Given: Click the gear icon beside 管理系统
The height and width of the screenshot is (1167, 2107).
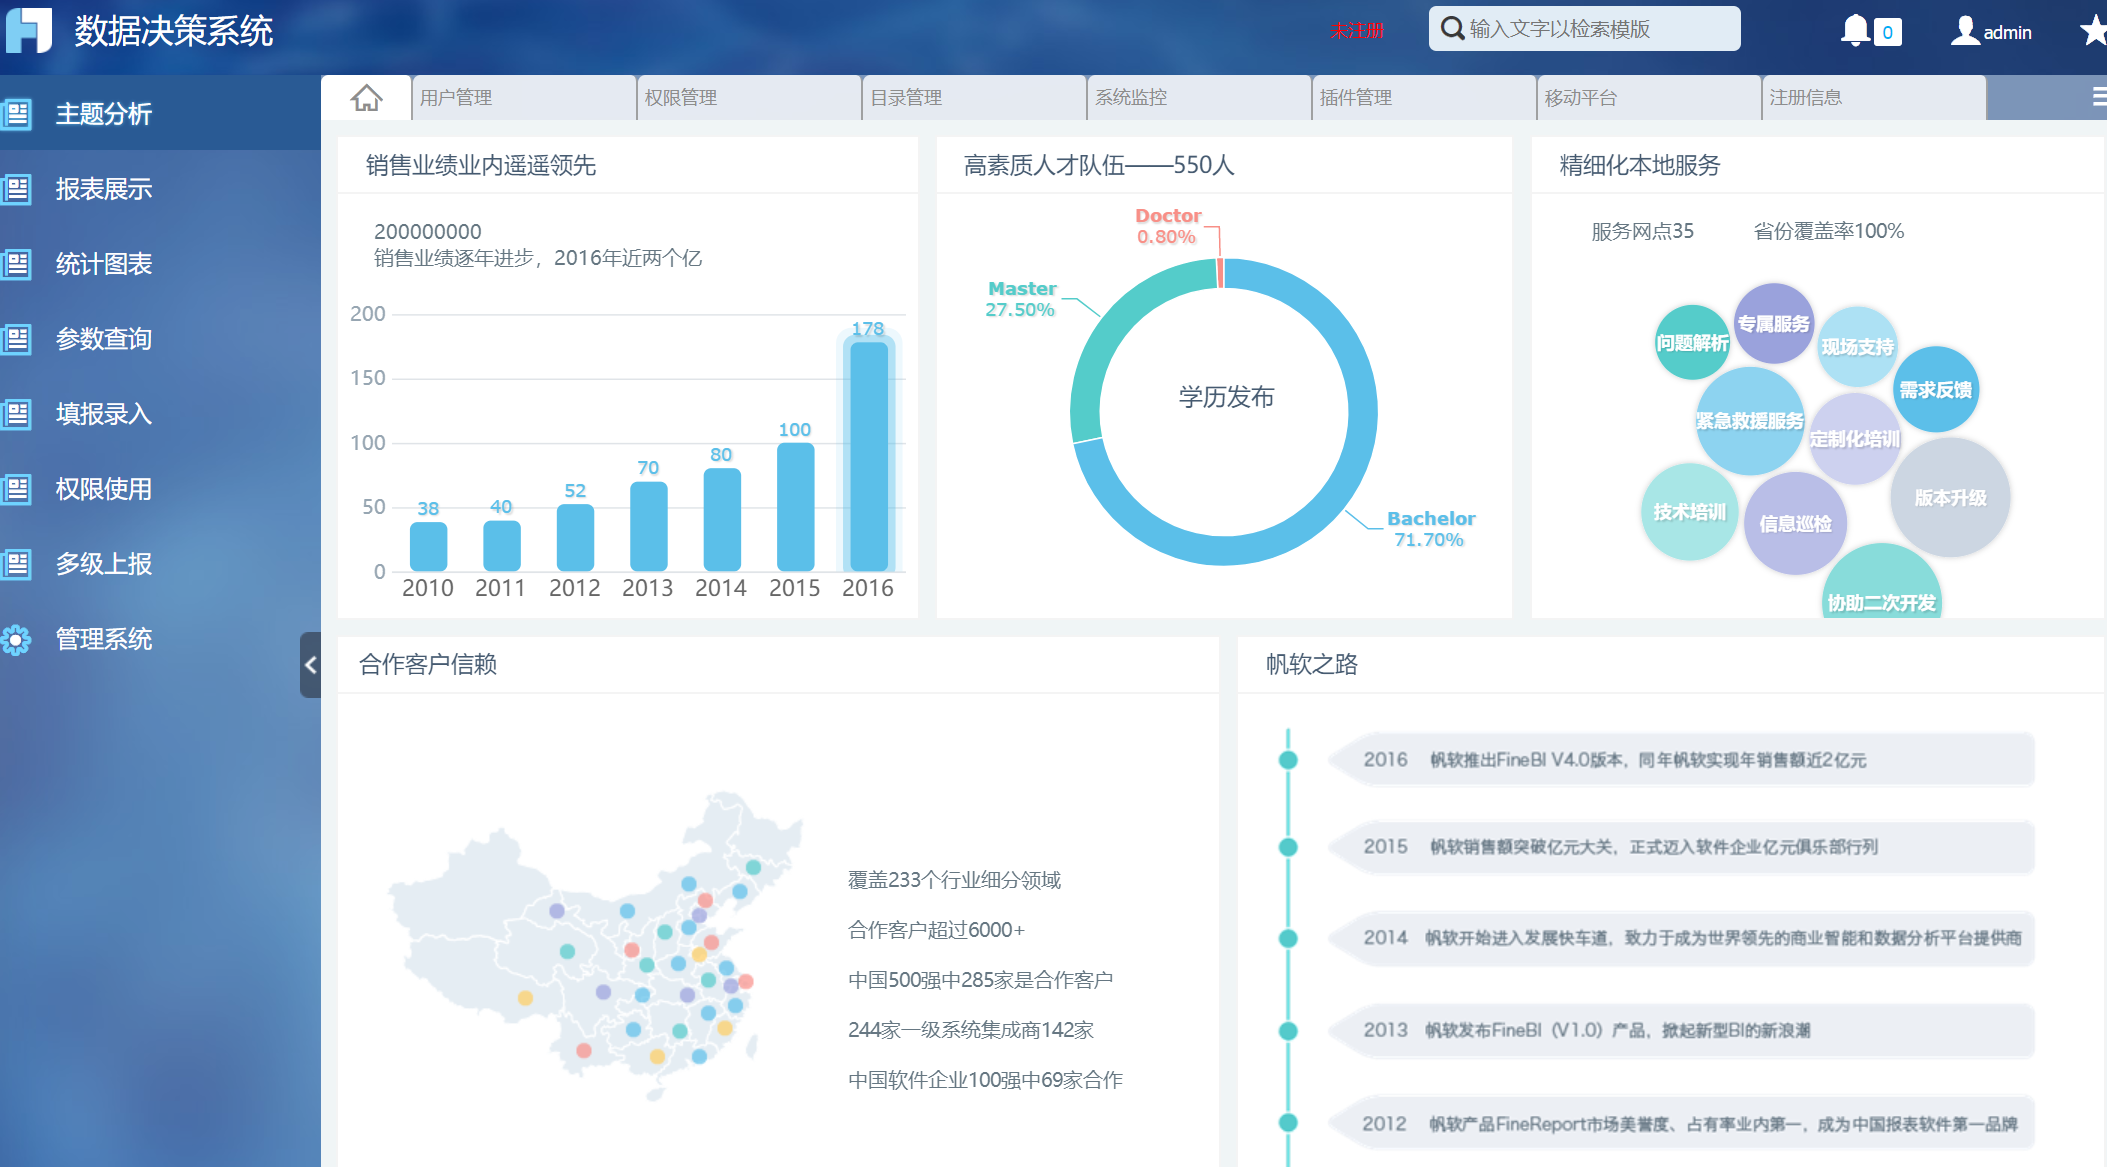Looking at the screenshot, I should (17, 639).
